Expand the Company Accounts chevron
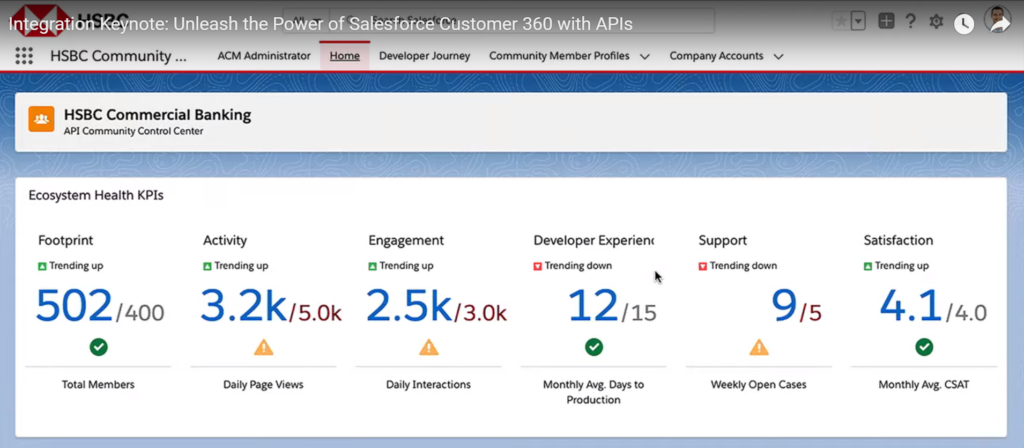Viewport: 1024px width, 448px height. pyautogui.click(x=778, y=57)
